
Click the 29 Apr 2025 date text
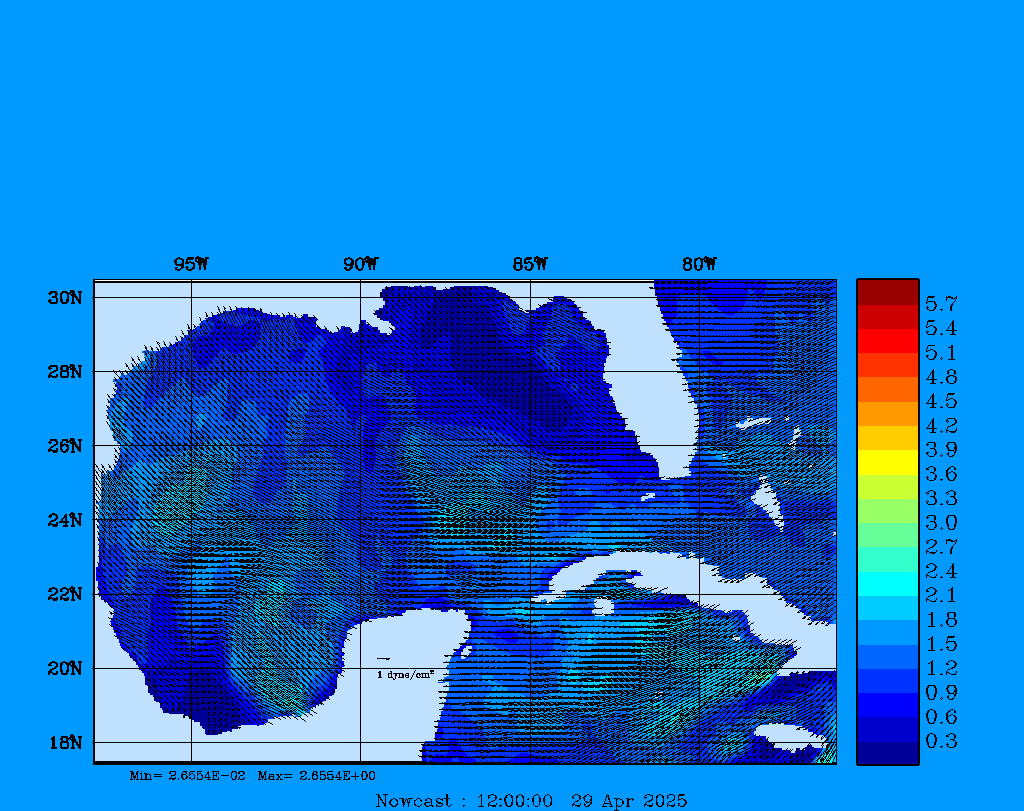(x=629, y=800)
